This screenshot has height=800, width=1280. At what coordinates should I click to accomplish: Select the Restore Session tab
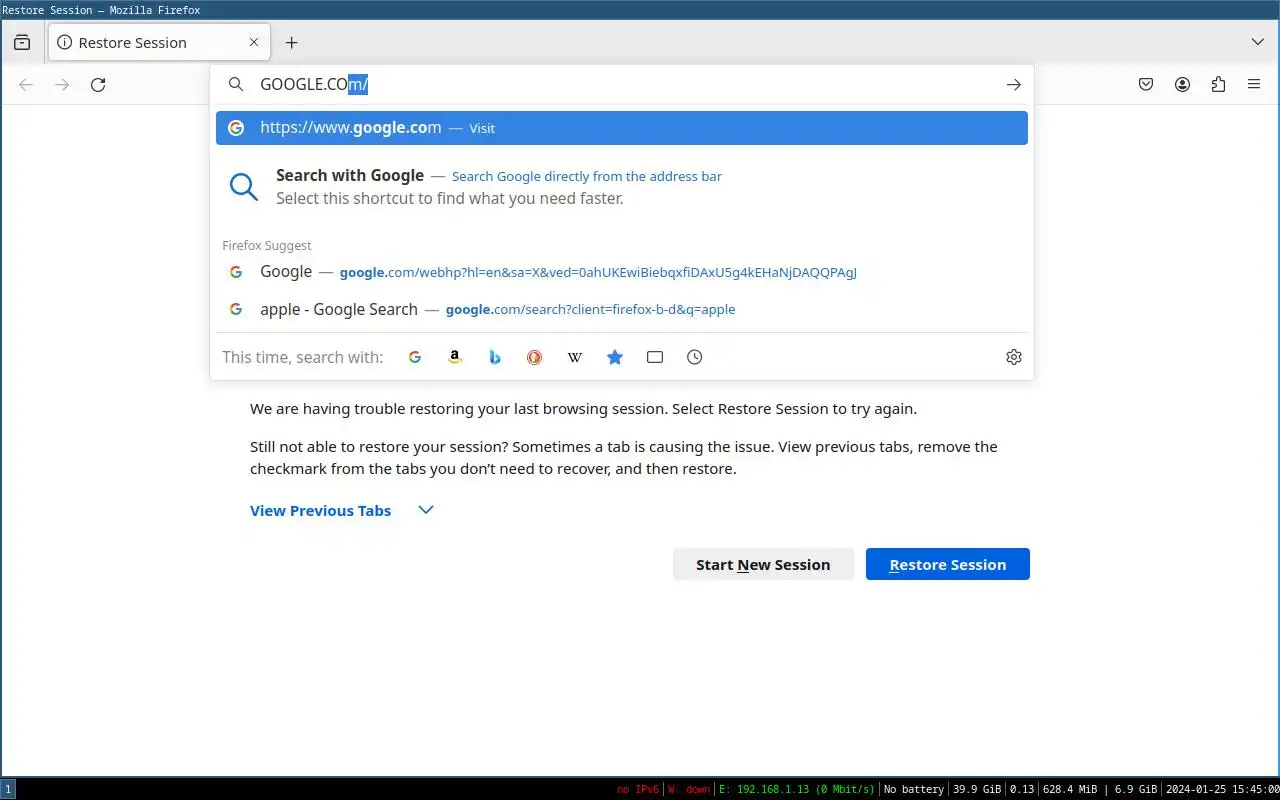158,42
